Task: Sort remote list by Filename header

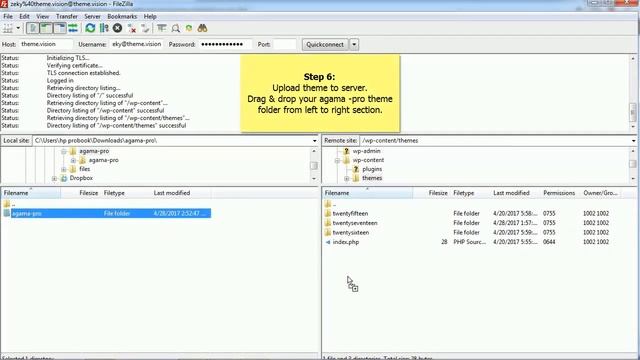Action: 368,193
